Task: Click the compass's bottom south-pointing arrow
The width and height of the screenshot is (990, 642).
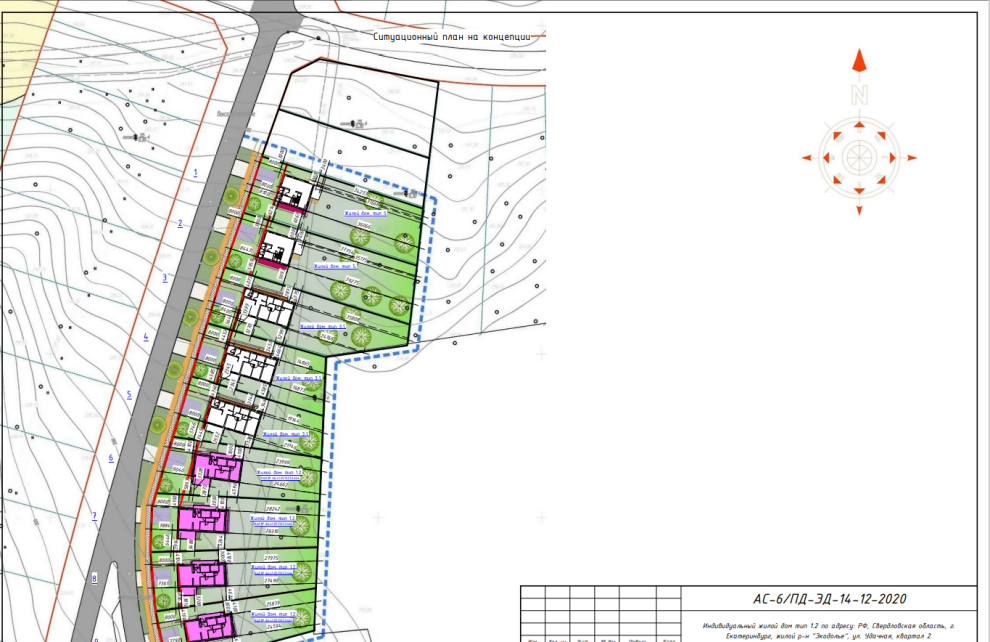Action: (x=858, y=209)
